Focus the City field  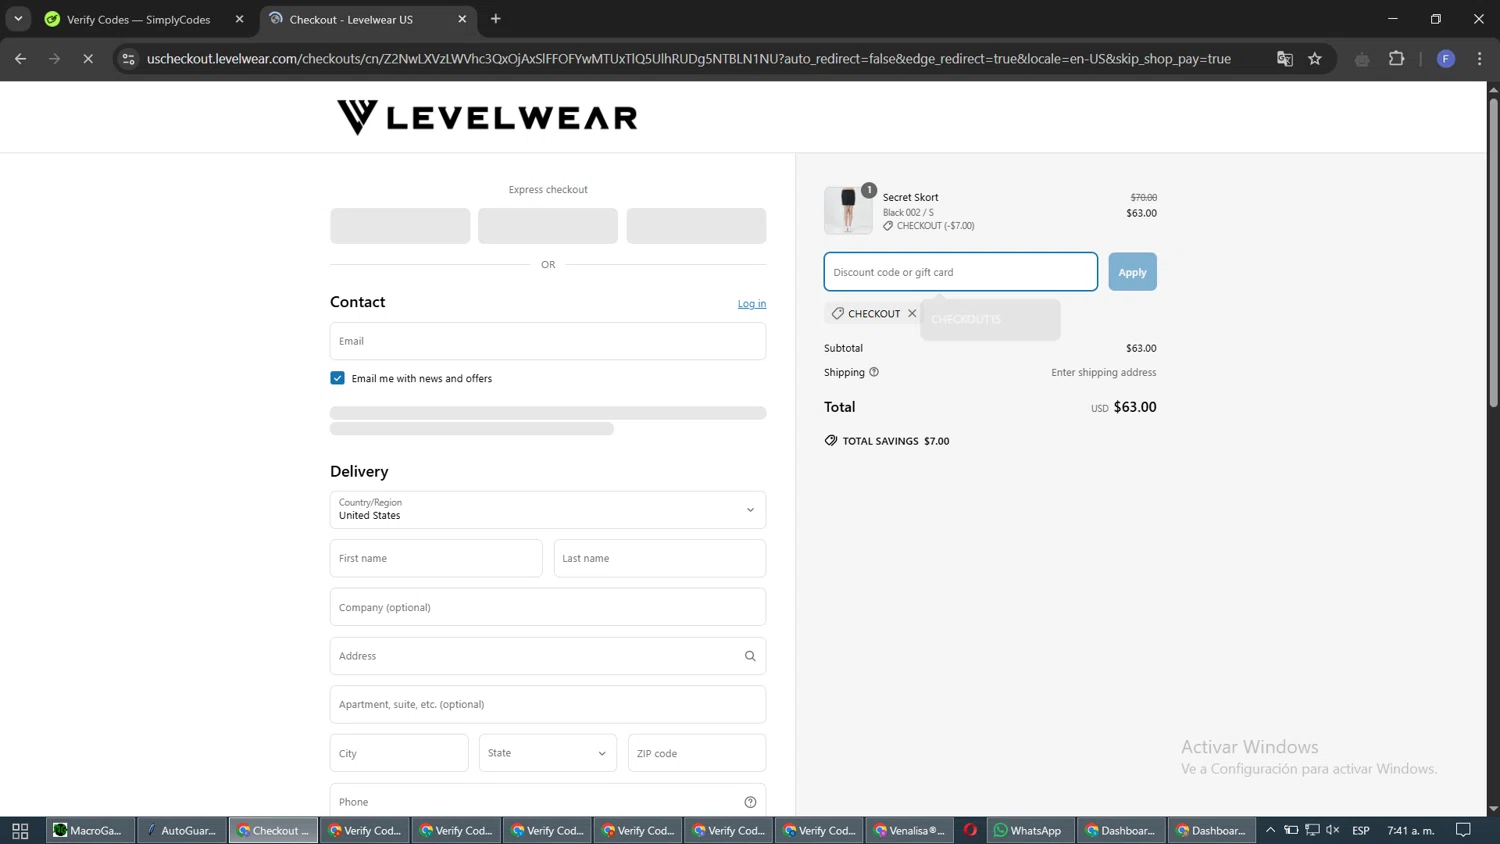[x=399, y=753]
